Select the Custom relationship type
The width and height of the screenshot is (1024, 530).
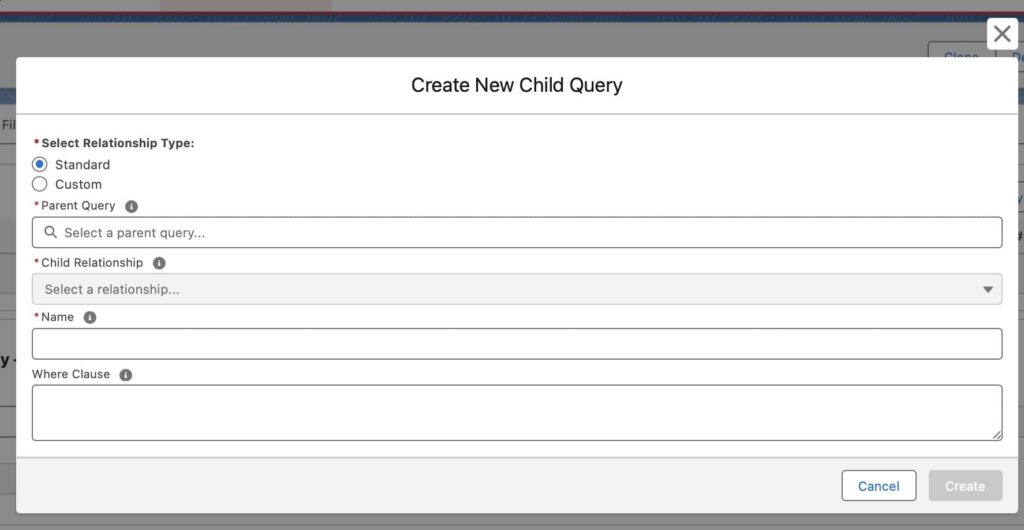(x=40, y=184)
